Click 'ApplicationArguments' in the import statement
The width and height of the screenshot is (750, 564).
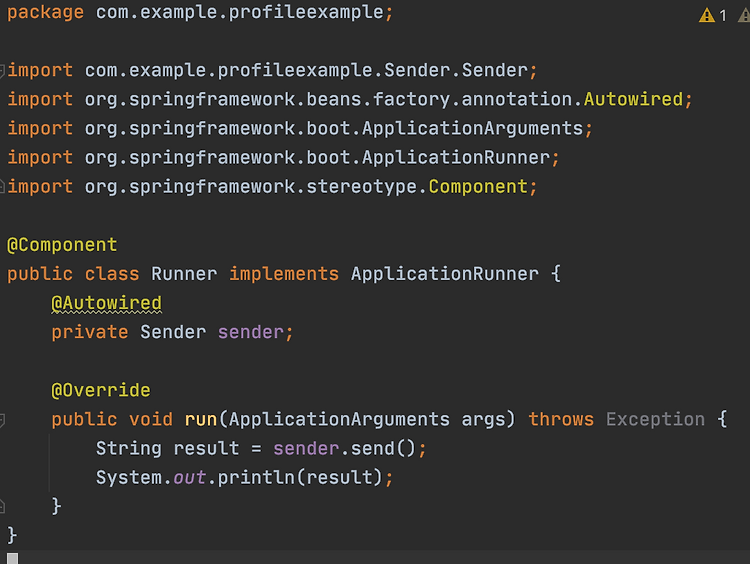coord(472,129)
